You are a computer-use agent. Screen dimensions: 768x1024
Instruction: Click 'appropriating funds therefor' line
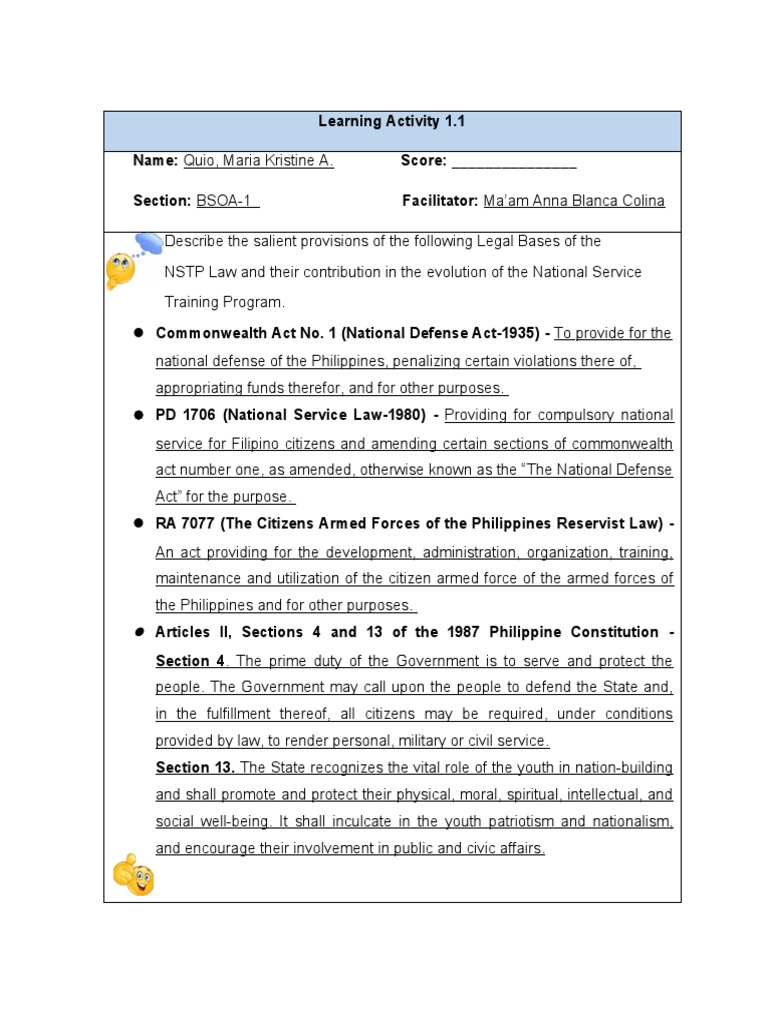[331, 388]
